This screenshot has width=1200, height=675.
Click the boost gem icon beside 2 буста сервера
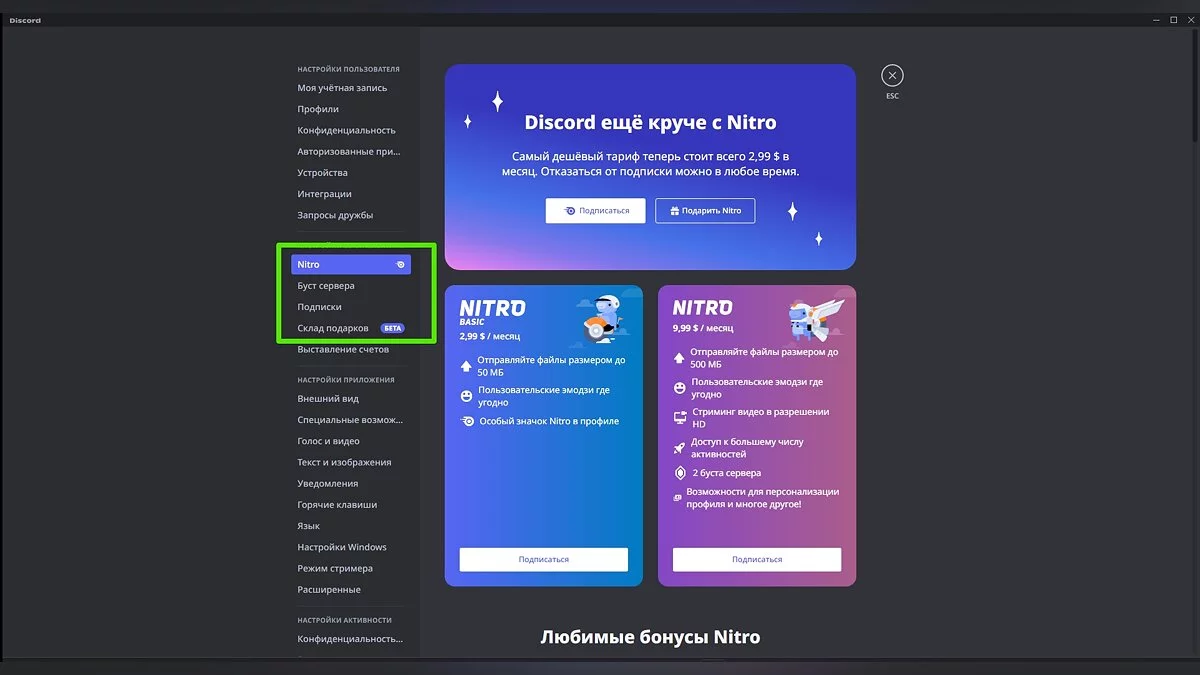pos(680,473)
